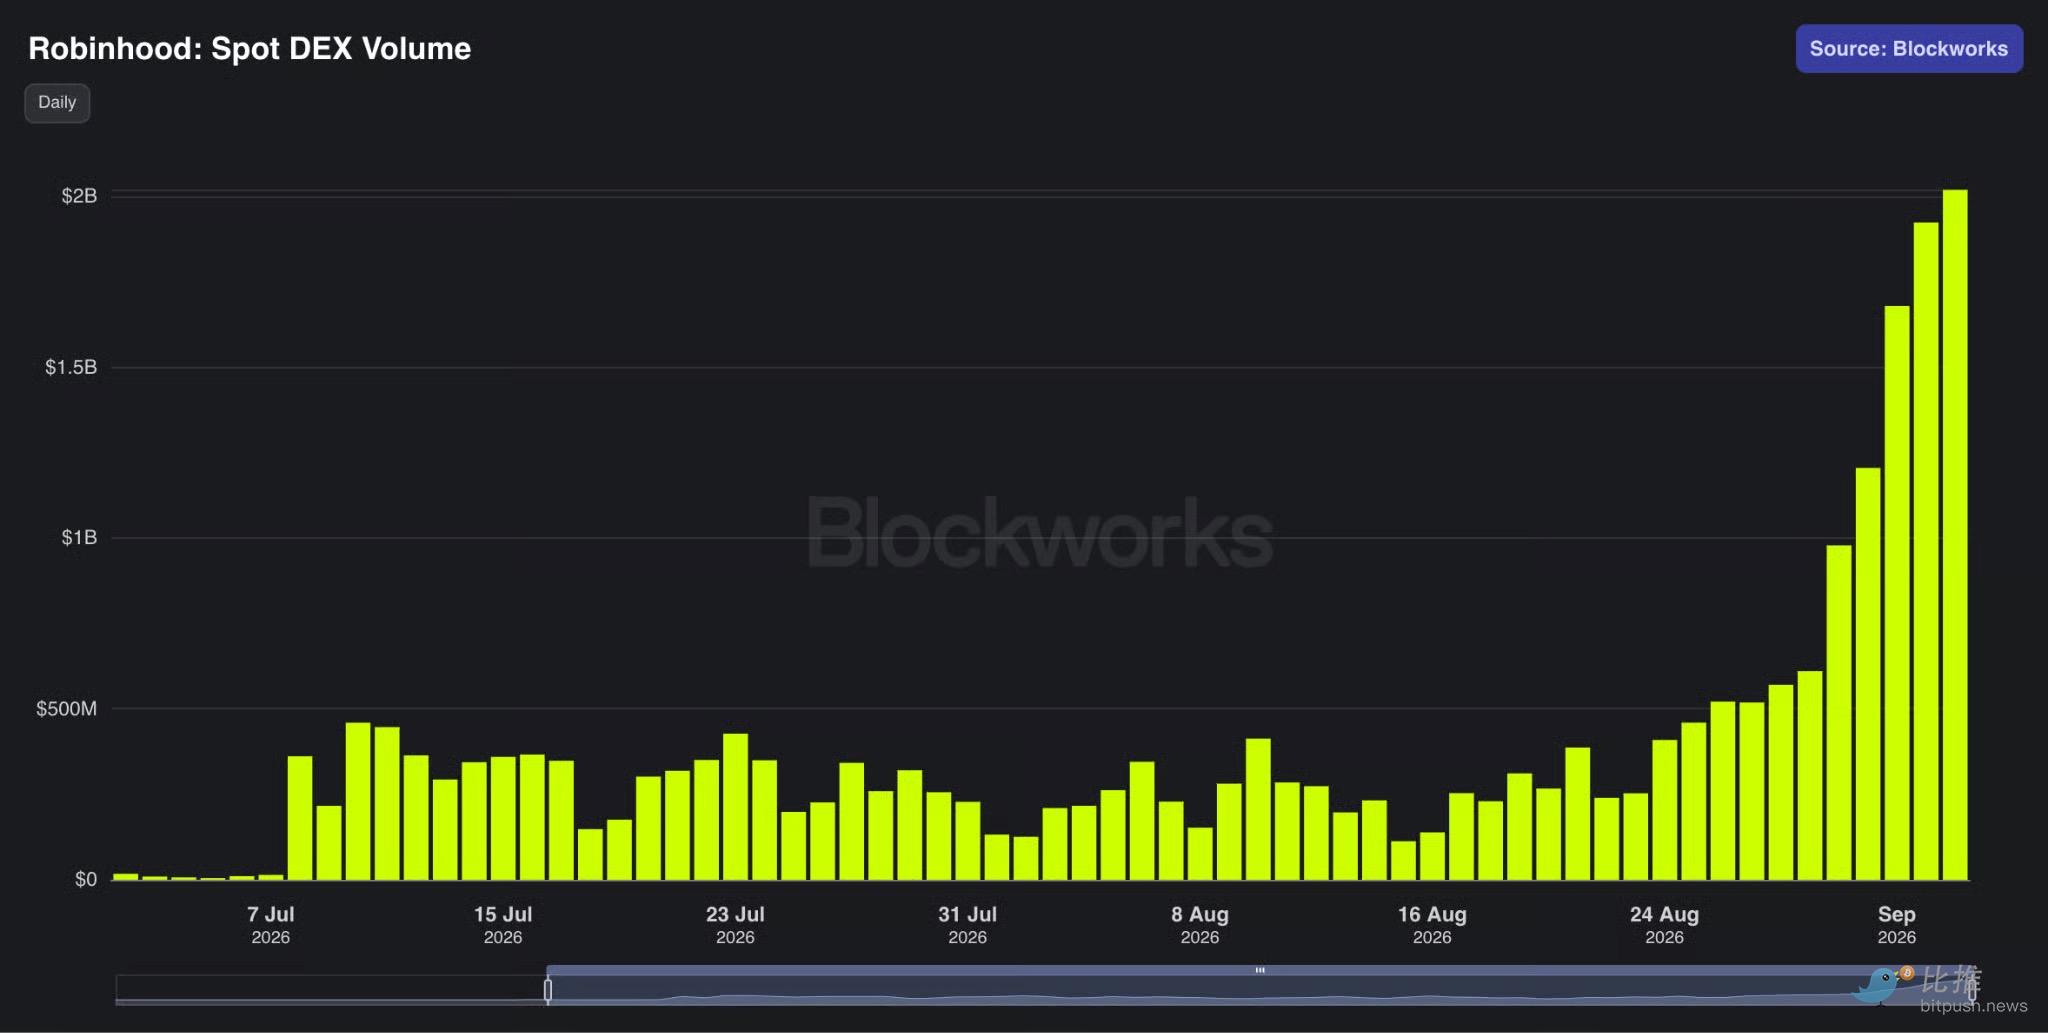Click the Daily interval button
This screenshot has width=2048, height=1033.
coord(57,103)
